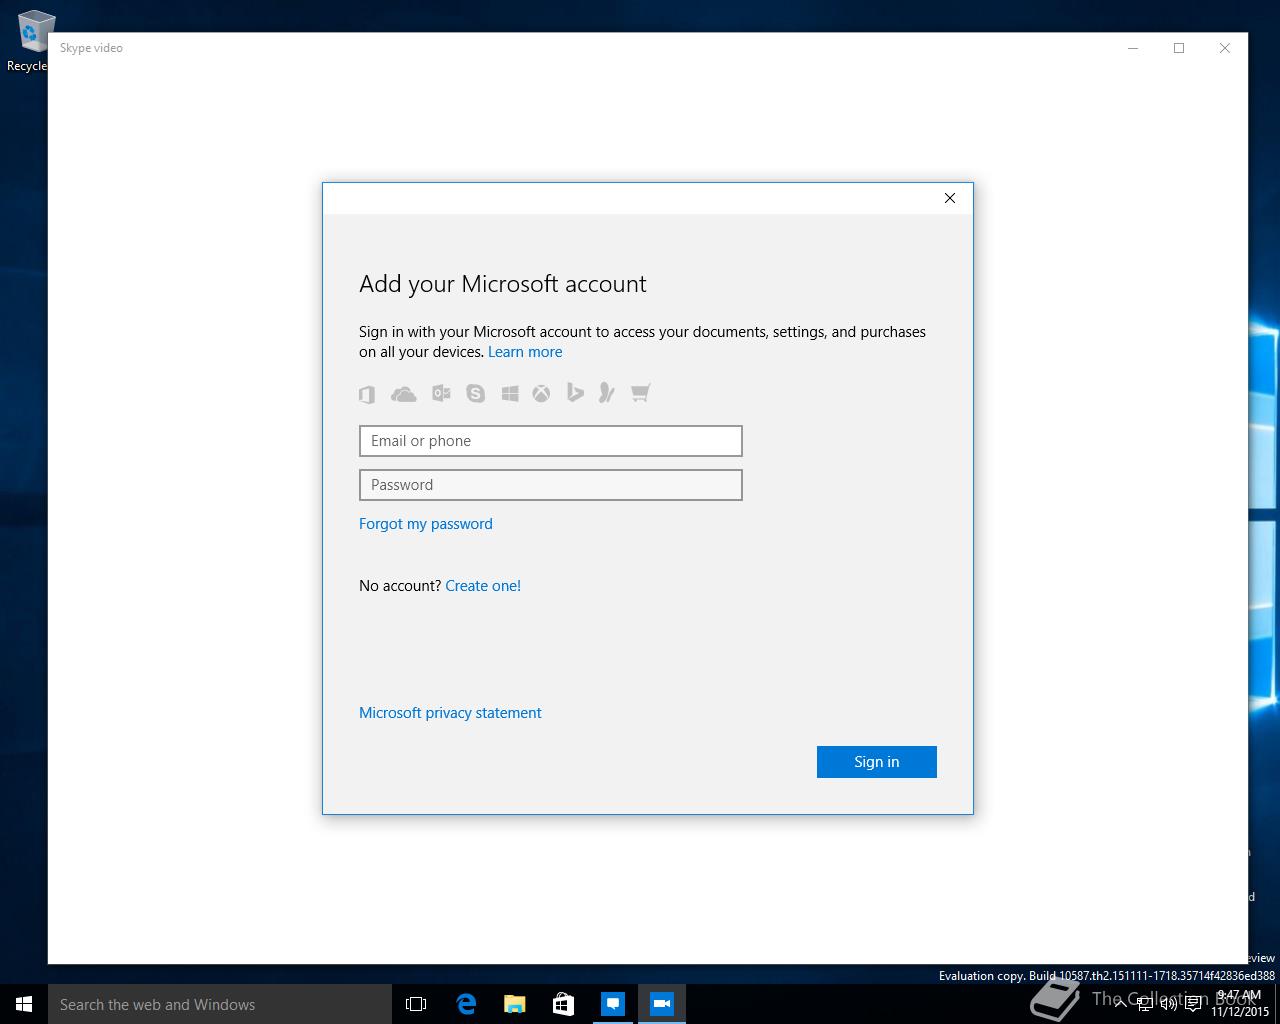
Task: Open Task View from the taskbar
Action: 416,1004
